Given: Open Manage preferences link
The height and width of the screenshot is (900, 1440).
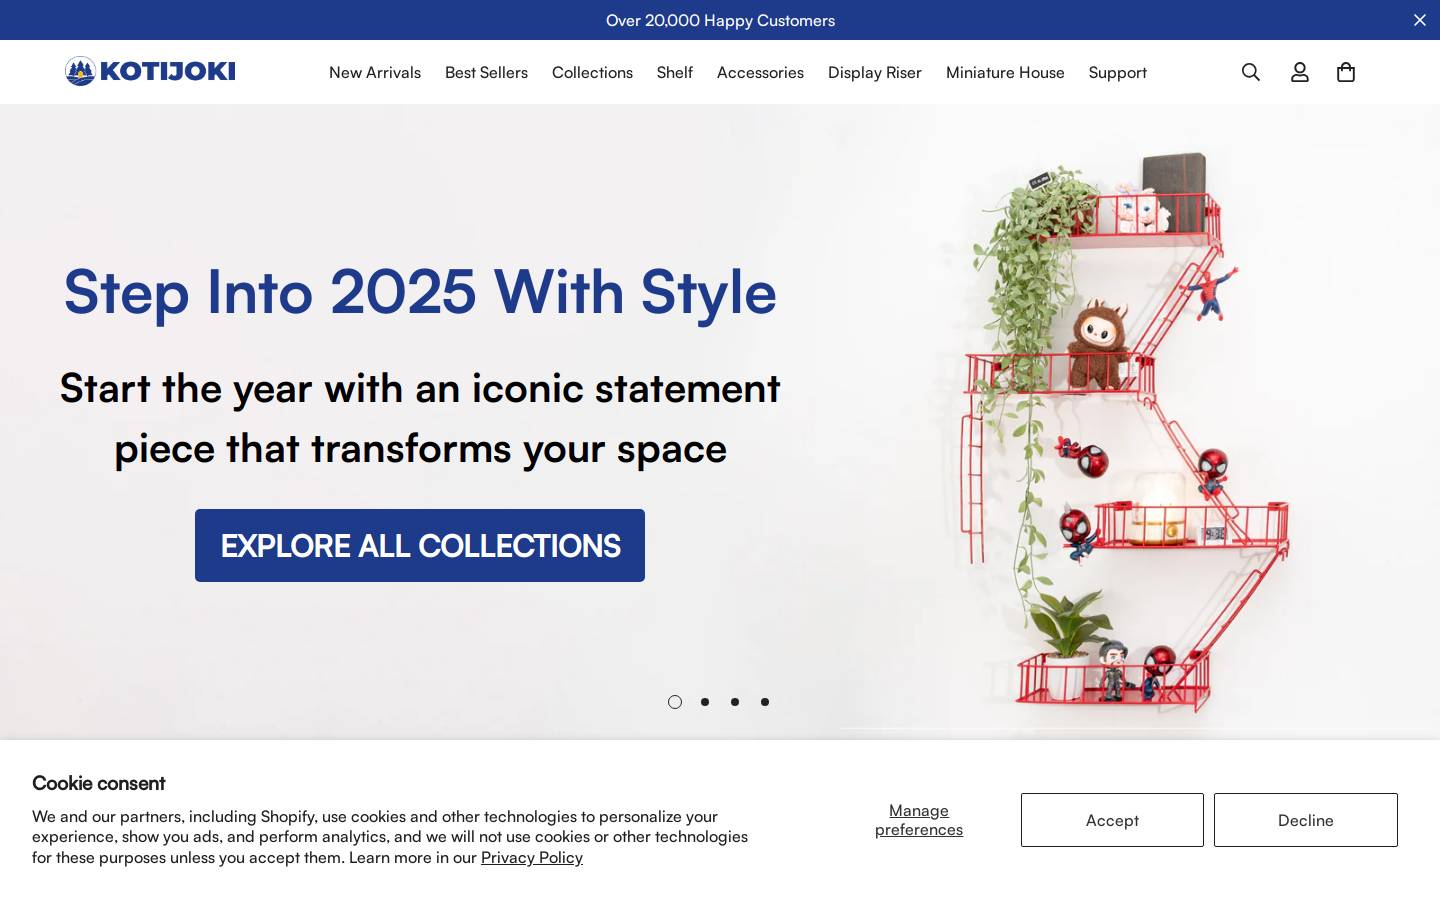Looking at the screenshot, I should click(919, 820).
